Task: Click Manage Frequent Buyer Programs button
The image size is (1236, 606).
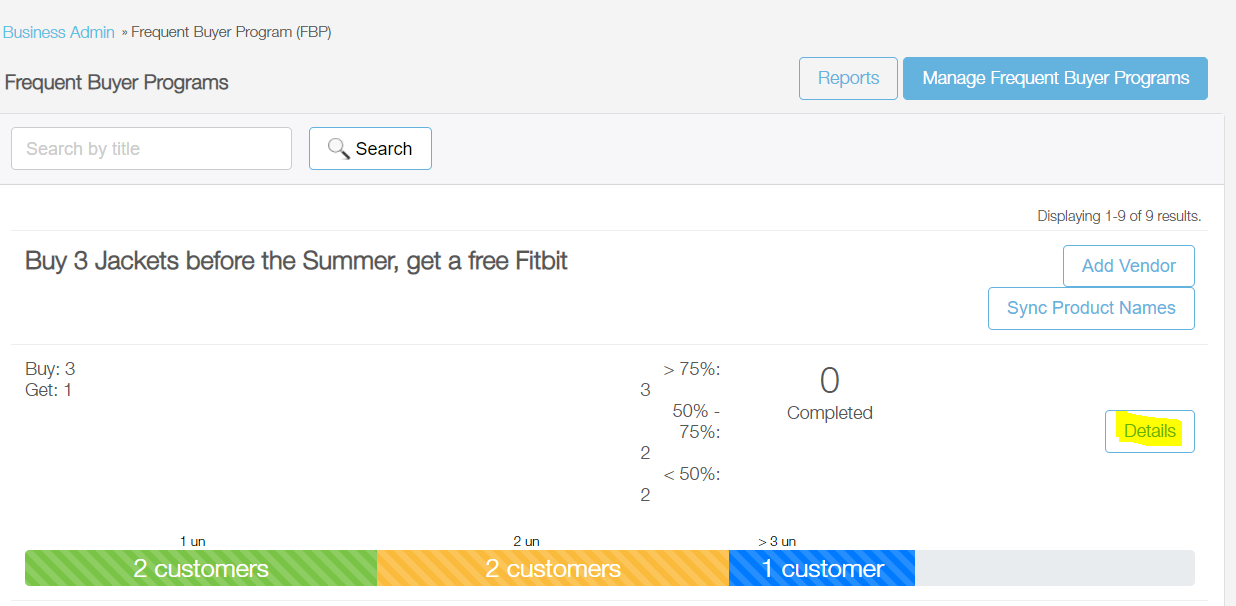Action: pos(1055,78)
